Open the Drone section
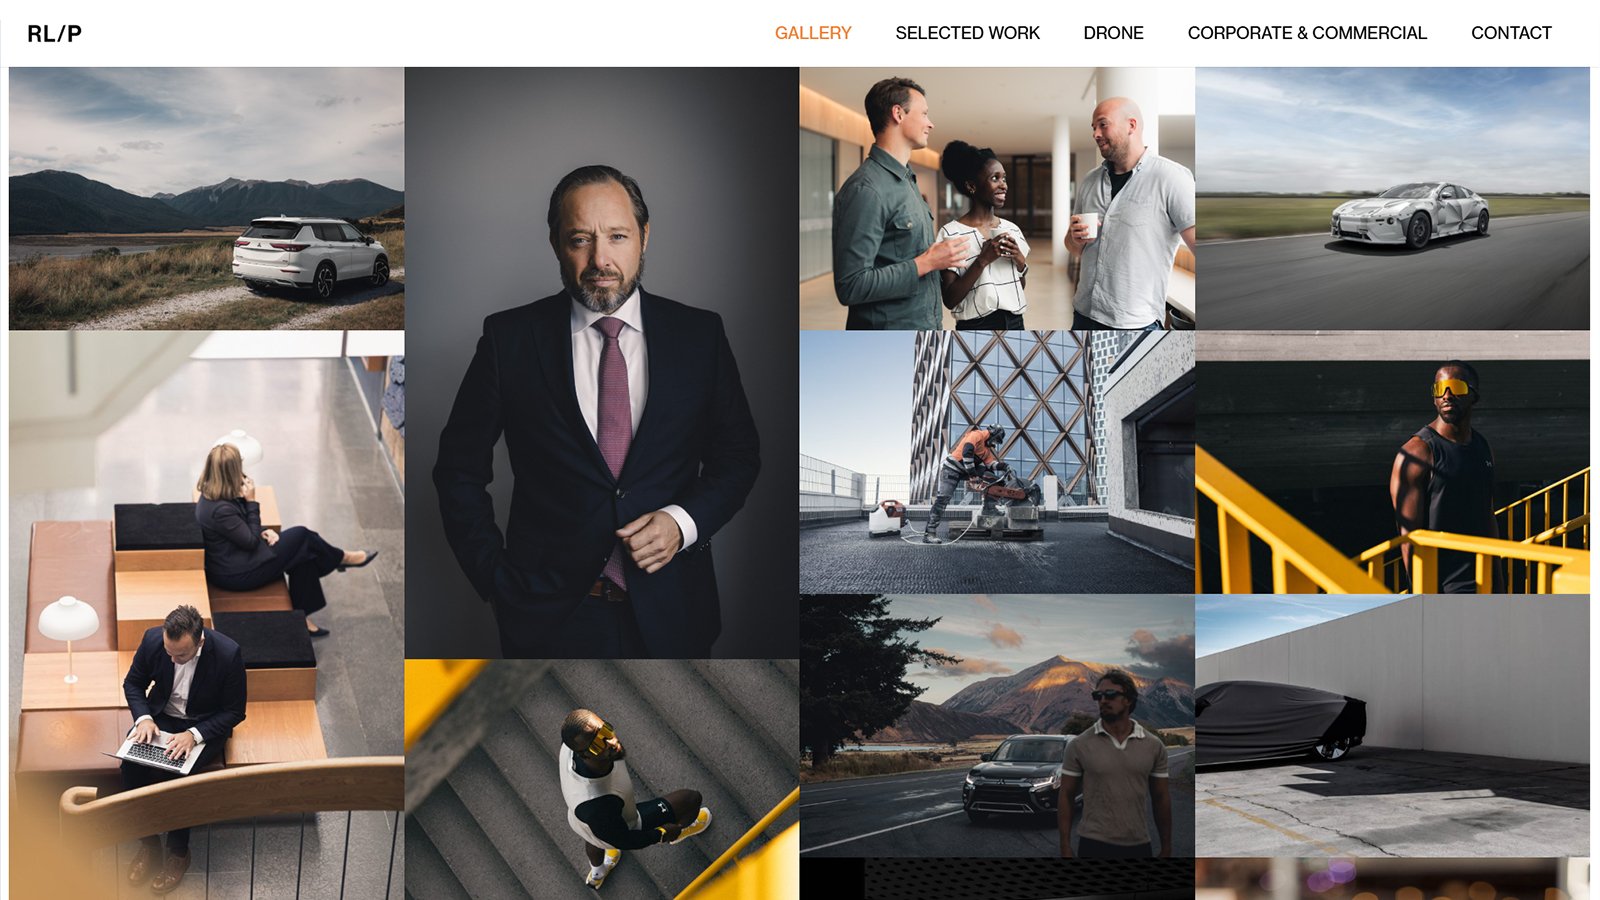1600x900 pixels. (x=1113, y=33)
